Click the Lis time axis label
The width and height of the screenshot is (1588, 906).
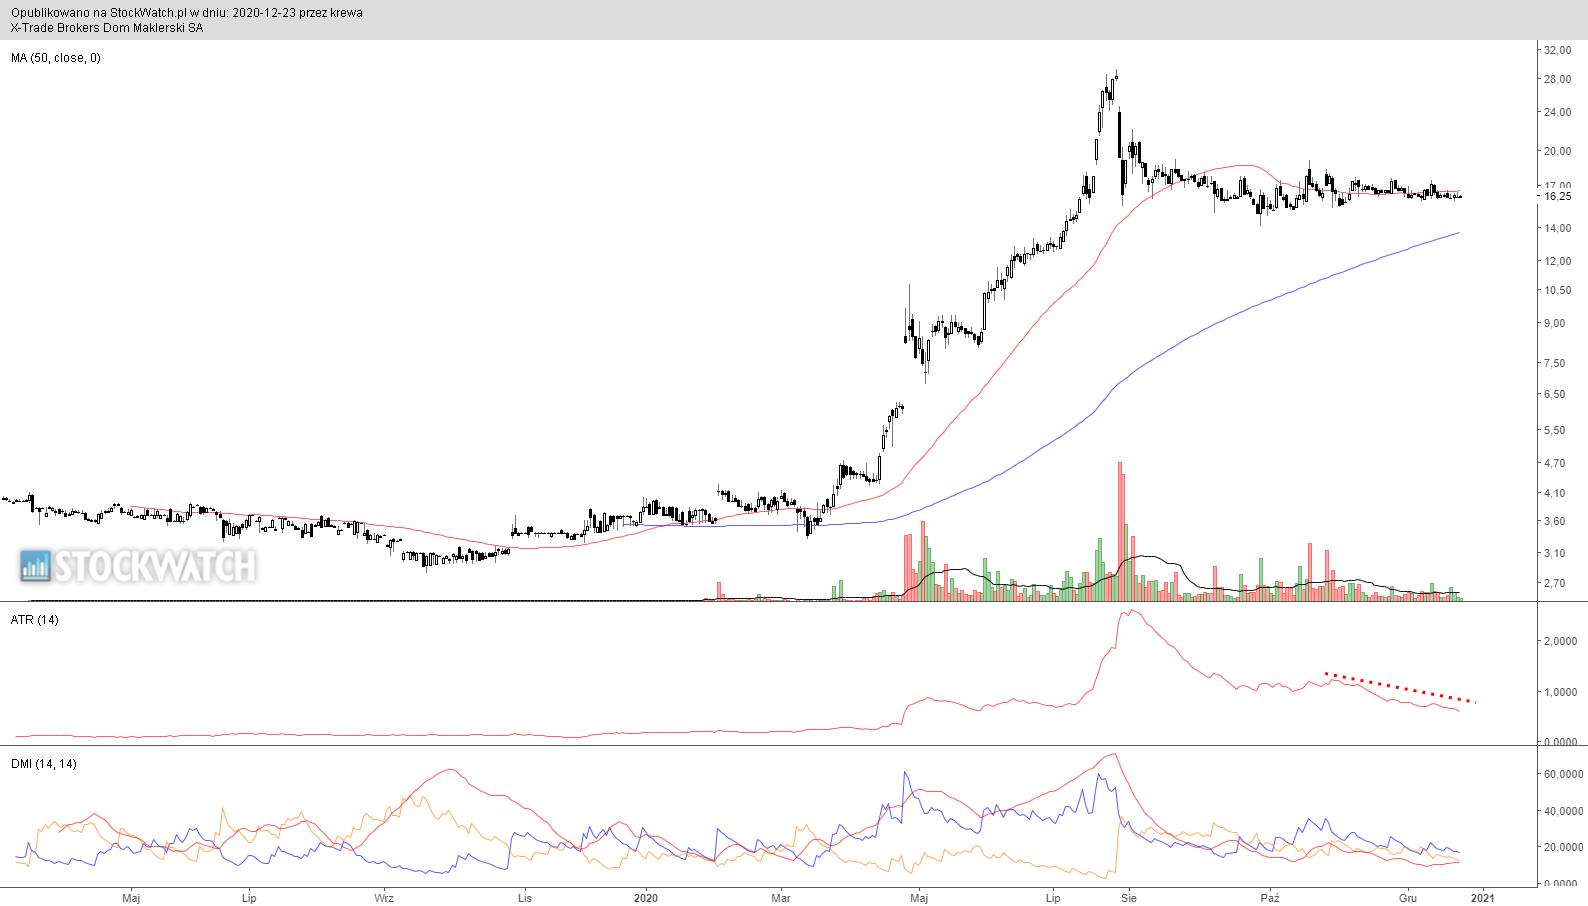[x=524, y=898]
